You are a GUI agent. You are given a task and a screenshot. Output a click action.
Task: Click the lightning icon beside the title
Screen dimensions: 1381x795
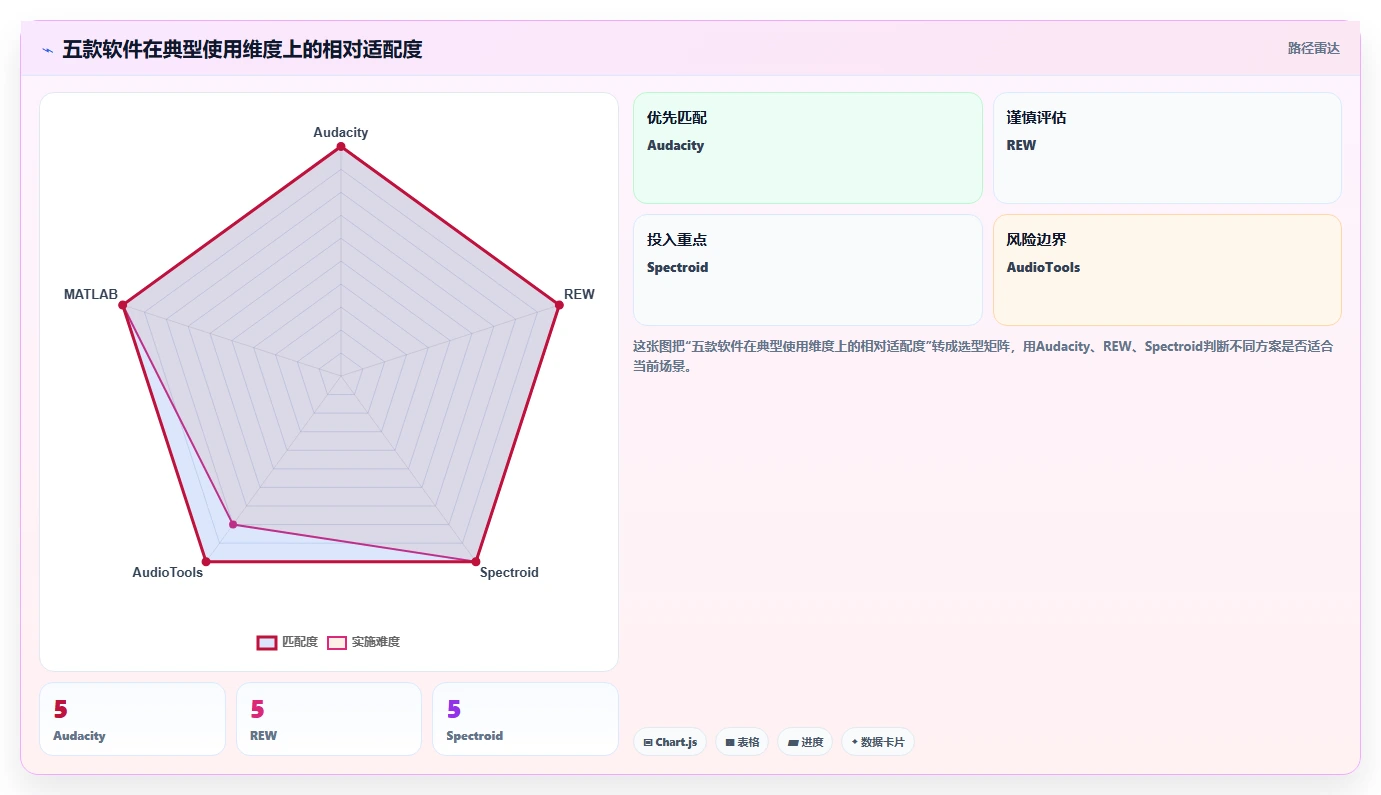click(x=48, y=50)
